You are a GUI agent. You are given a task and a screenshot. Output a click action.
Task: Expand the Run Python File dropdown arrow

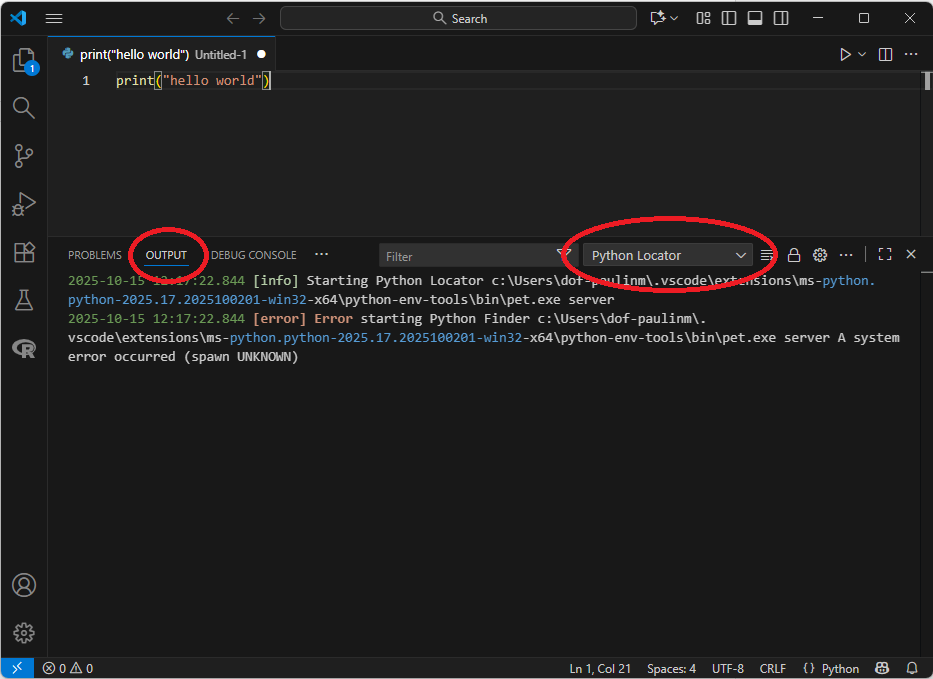pyautogui.click(x=862, y=54)
